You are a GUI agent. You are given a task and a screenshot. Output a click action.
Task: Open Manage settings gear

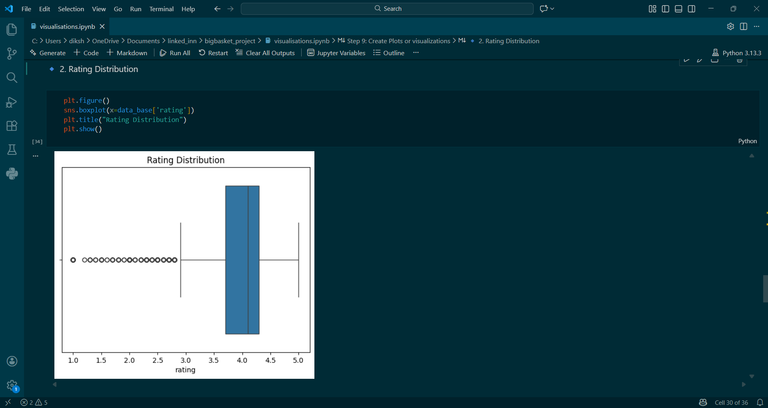click(x=12, y=385)
